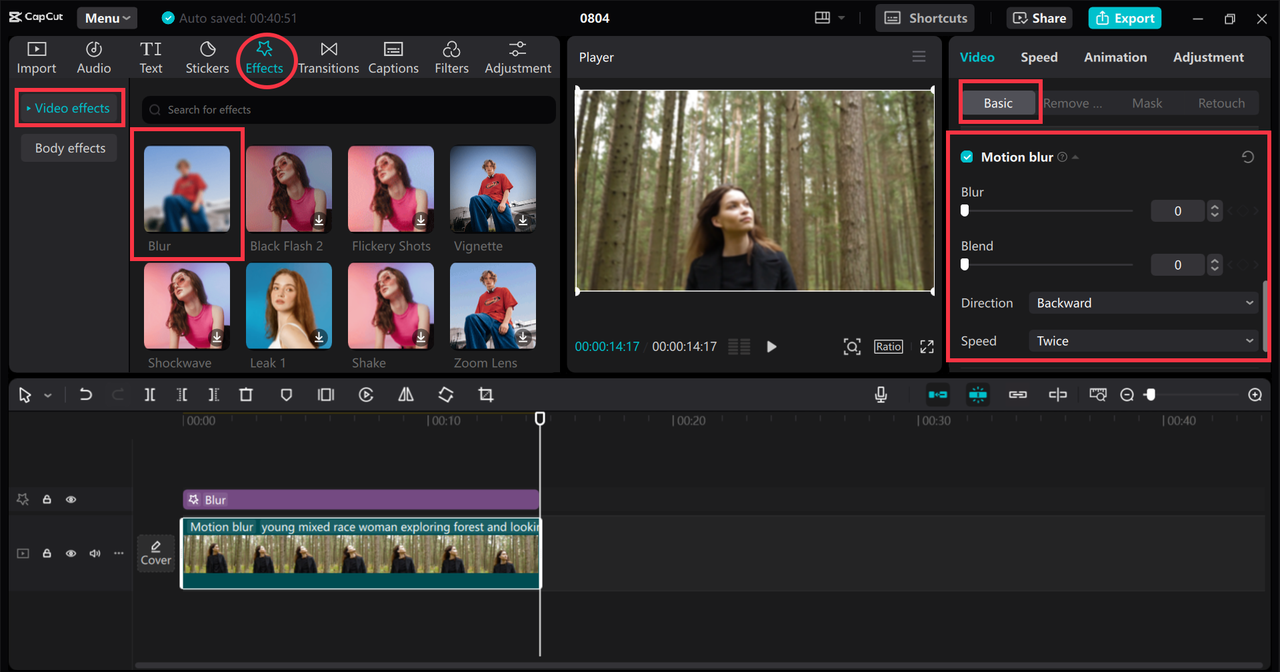This screenshot has width=1280, height=672.
Task: Mute the main video track audio
Action: [x=95, y=553]
